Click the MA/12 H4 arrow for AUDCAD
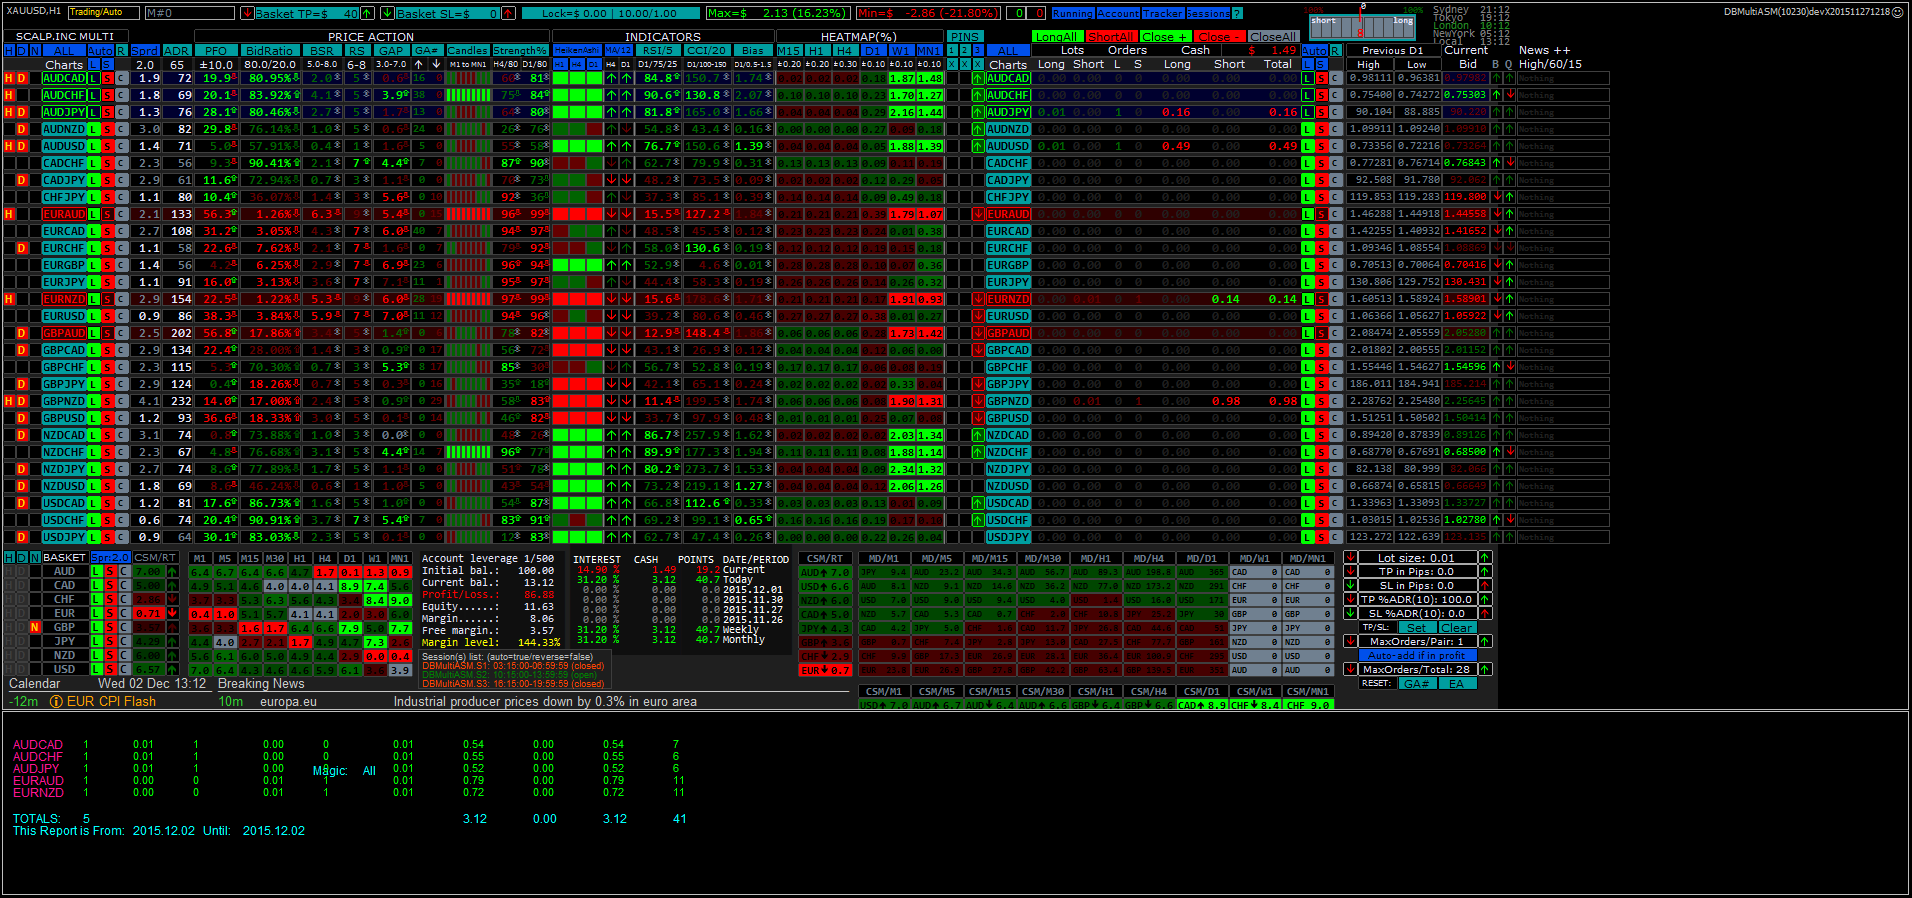 611,78
